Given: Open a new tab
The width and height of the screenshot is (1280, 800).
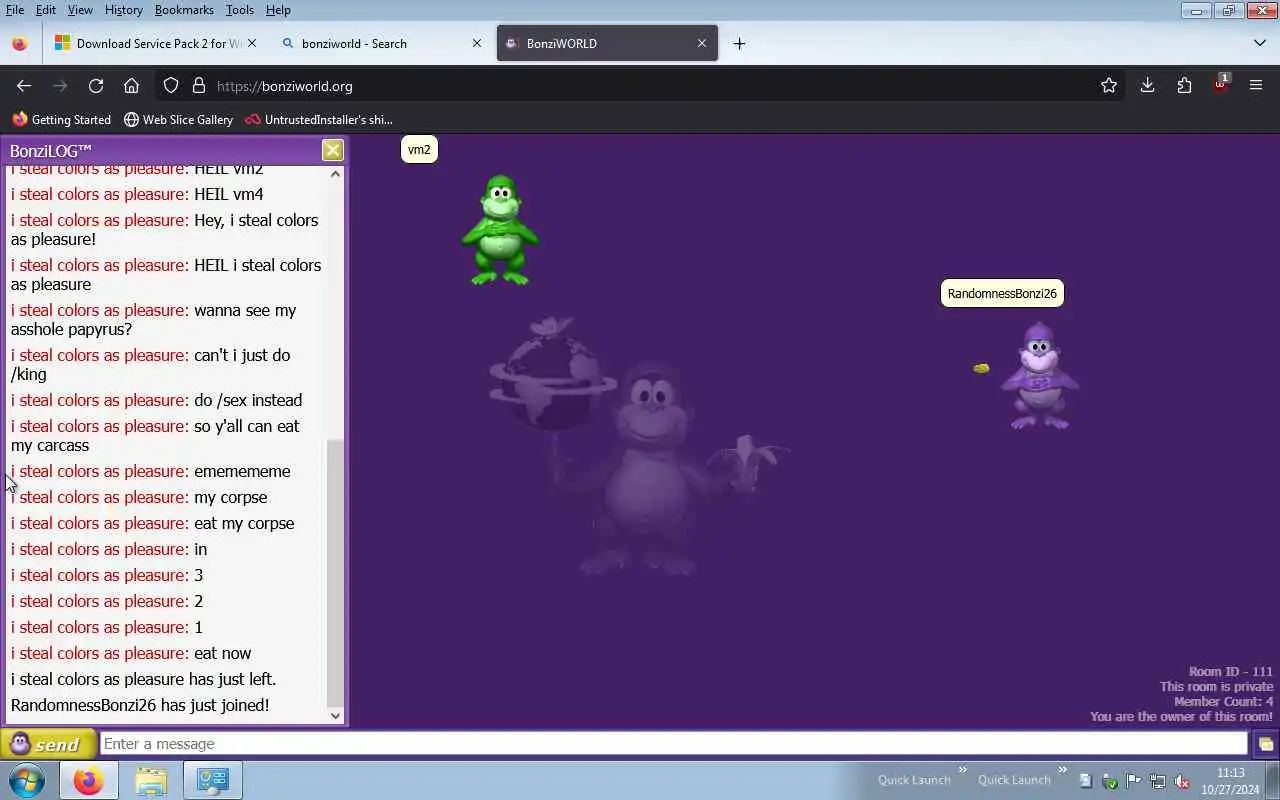Looking at the screenshot, I should click(x=739, y=43).
